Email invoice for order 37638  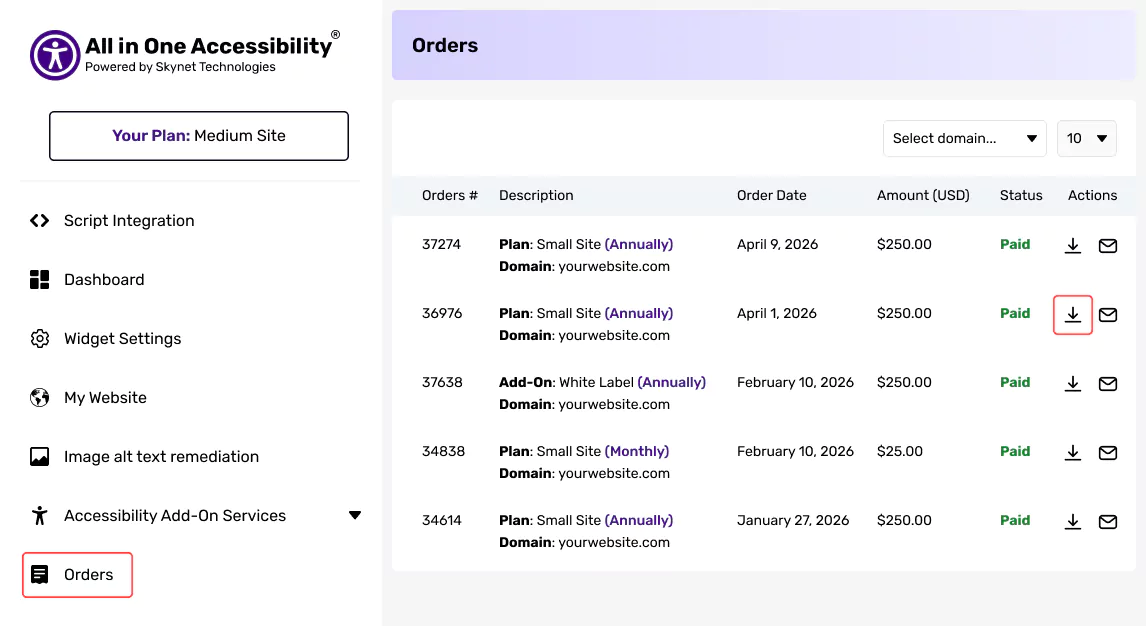1107,383
